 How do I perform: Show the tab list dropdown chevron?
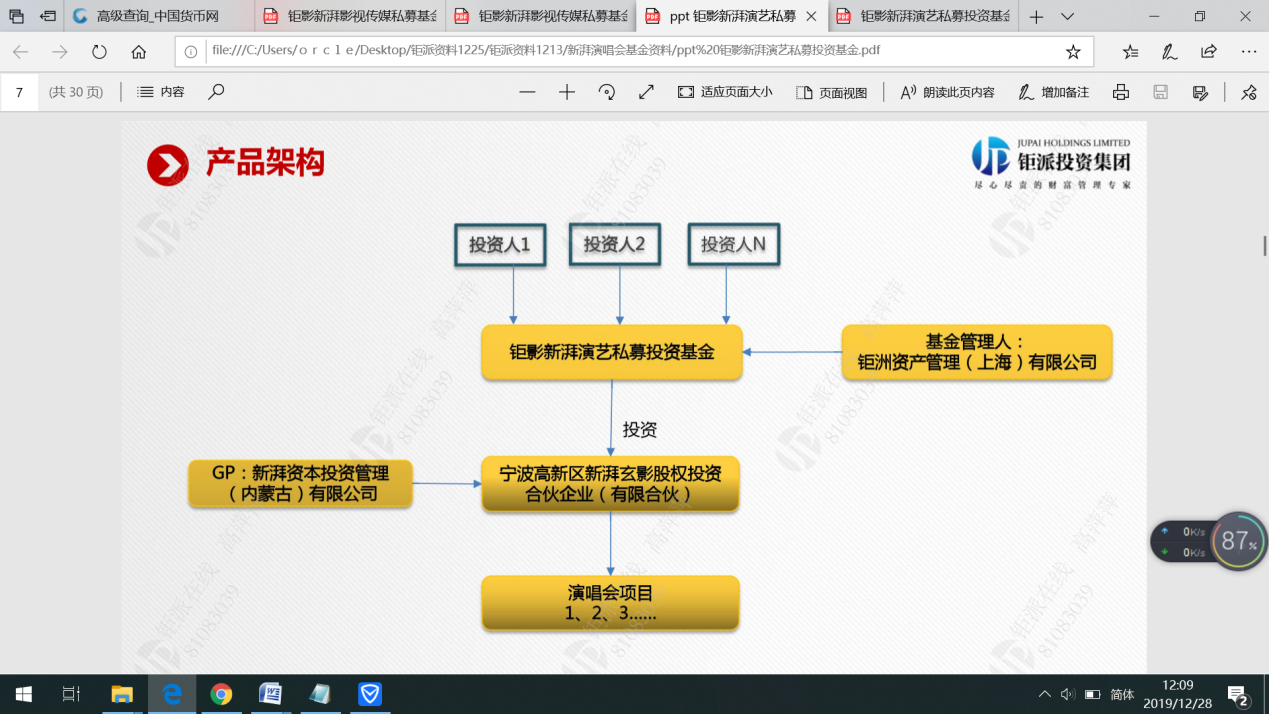click(x=1067, y=17)
